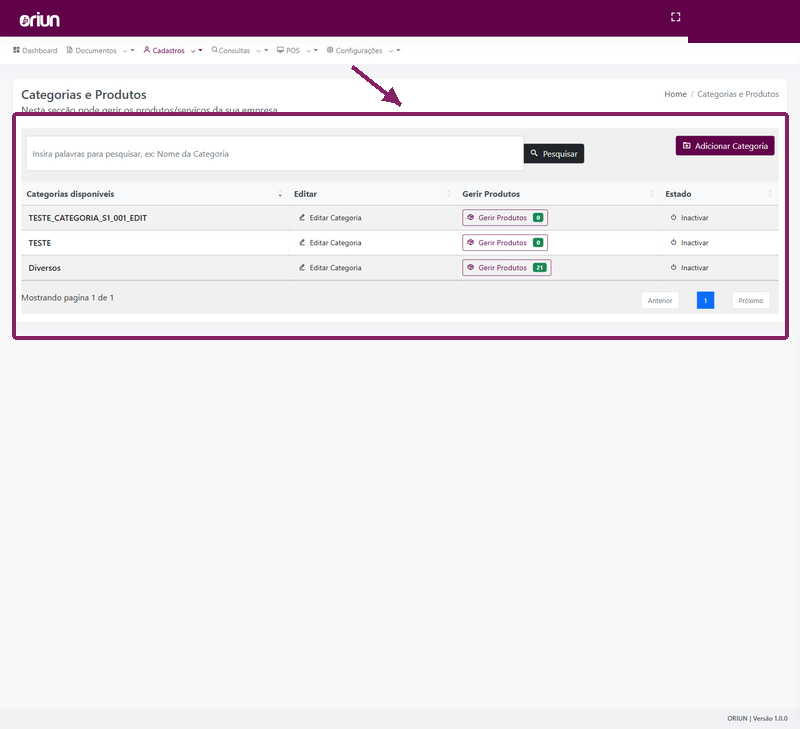Sort by Estado column
This screenshot has height=729, width=800.
pyautogui.click(x=719, y=194)
